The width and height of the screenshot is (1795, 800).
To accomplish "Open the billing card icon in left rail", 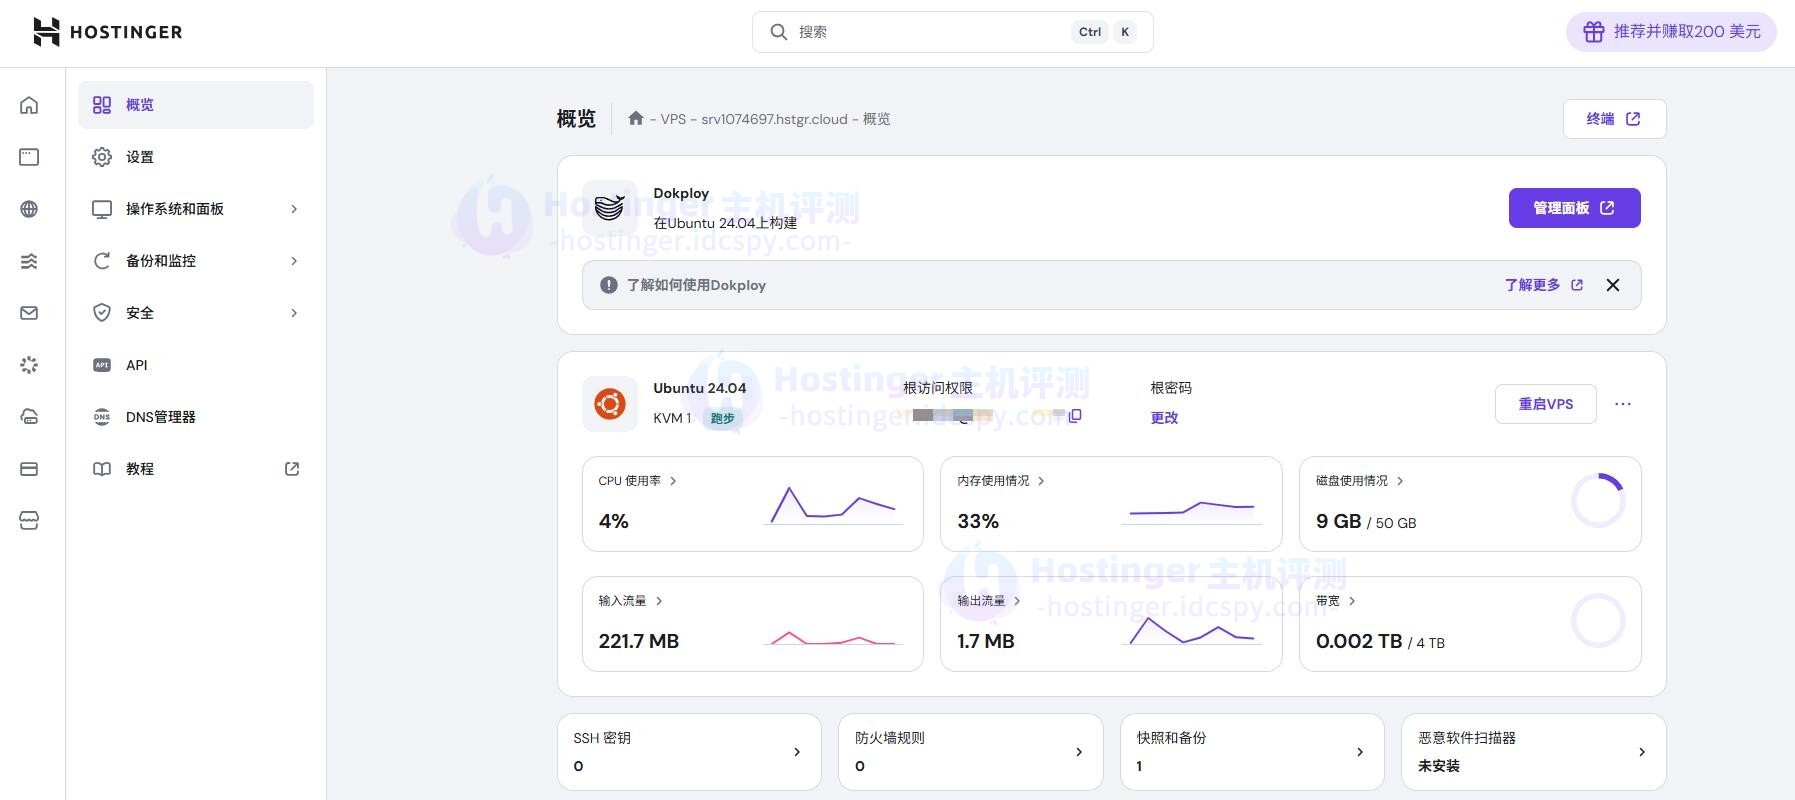I will 29,469.
